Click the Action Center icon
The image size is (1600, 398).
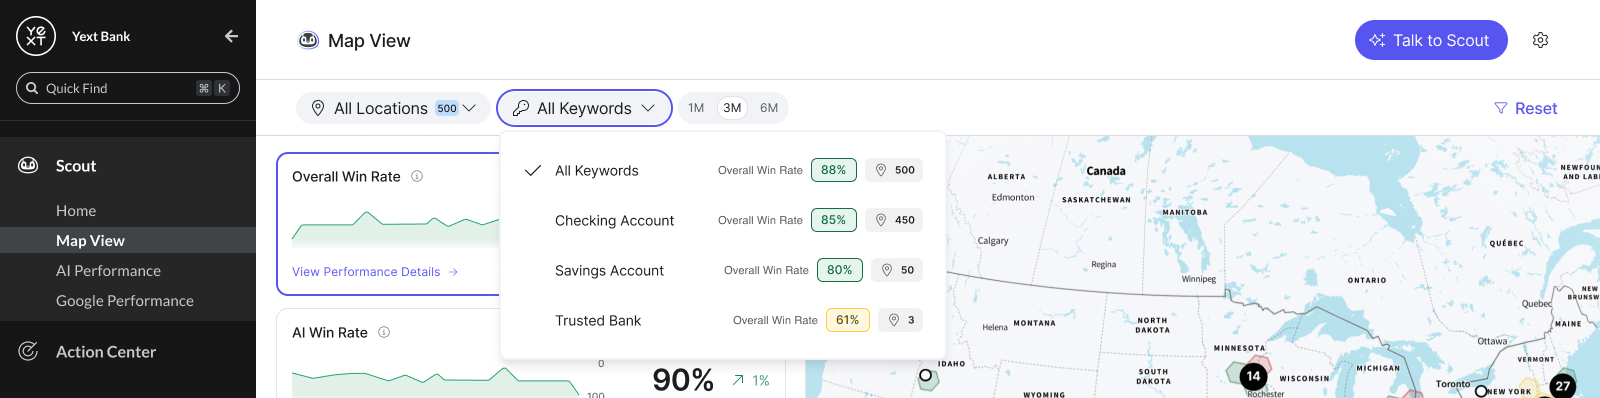tap(28, 351)
